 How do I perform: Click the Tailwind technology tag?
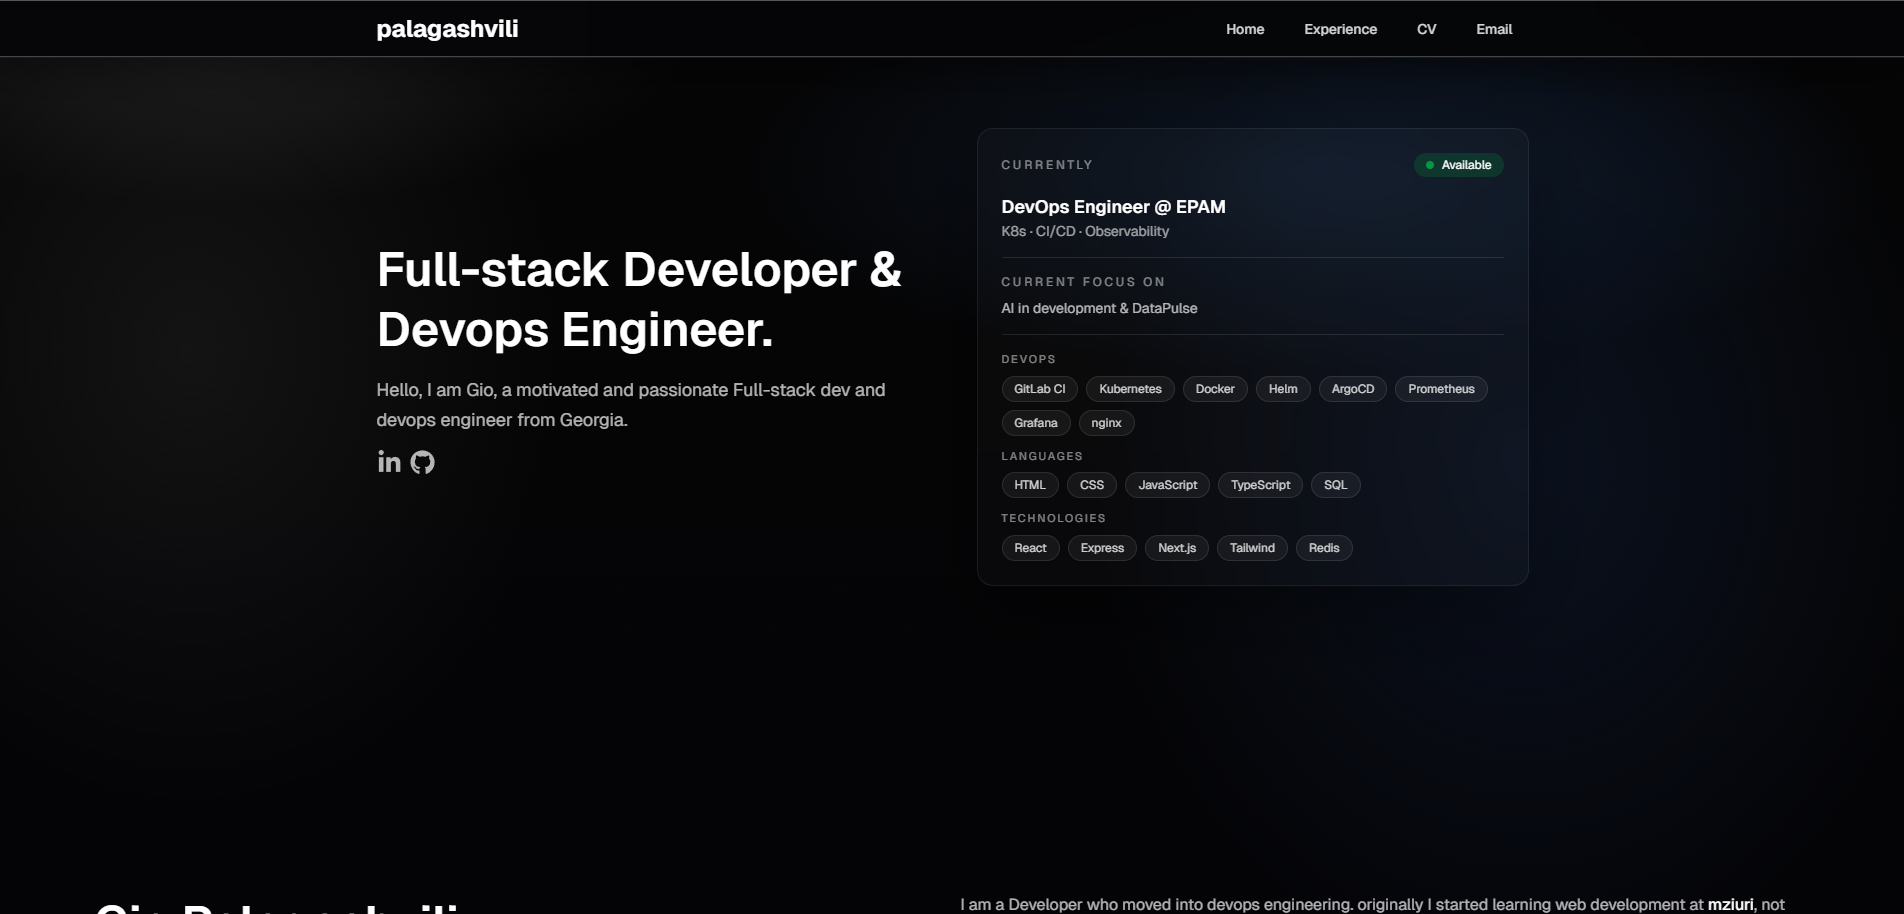(x=1252, y=548)
